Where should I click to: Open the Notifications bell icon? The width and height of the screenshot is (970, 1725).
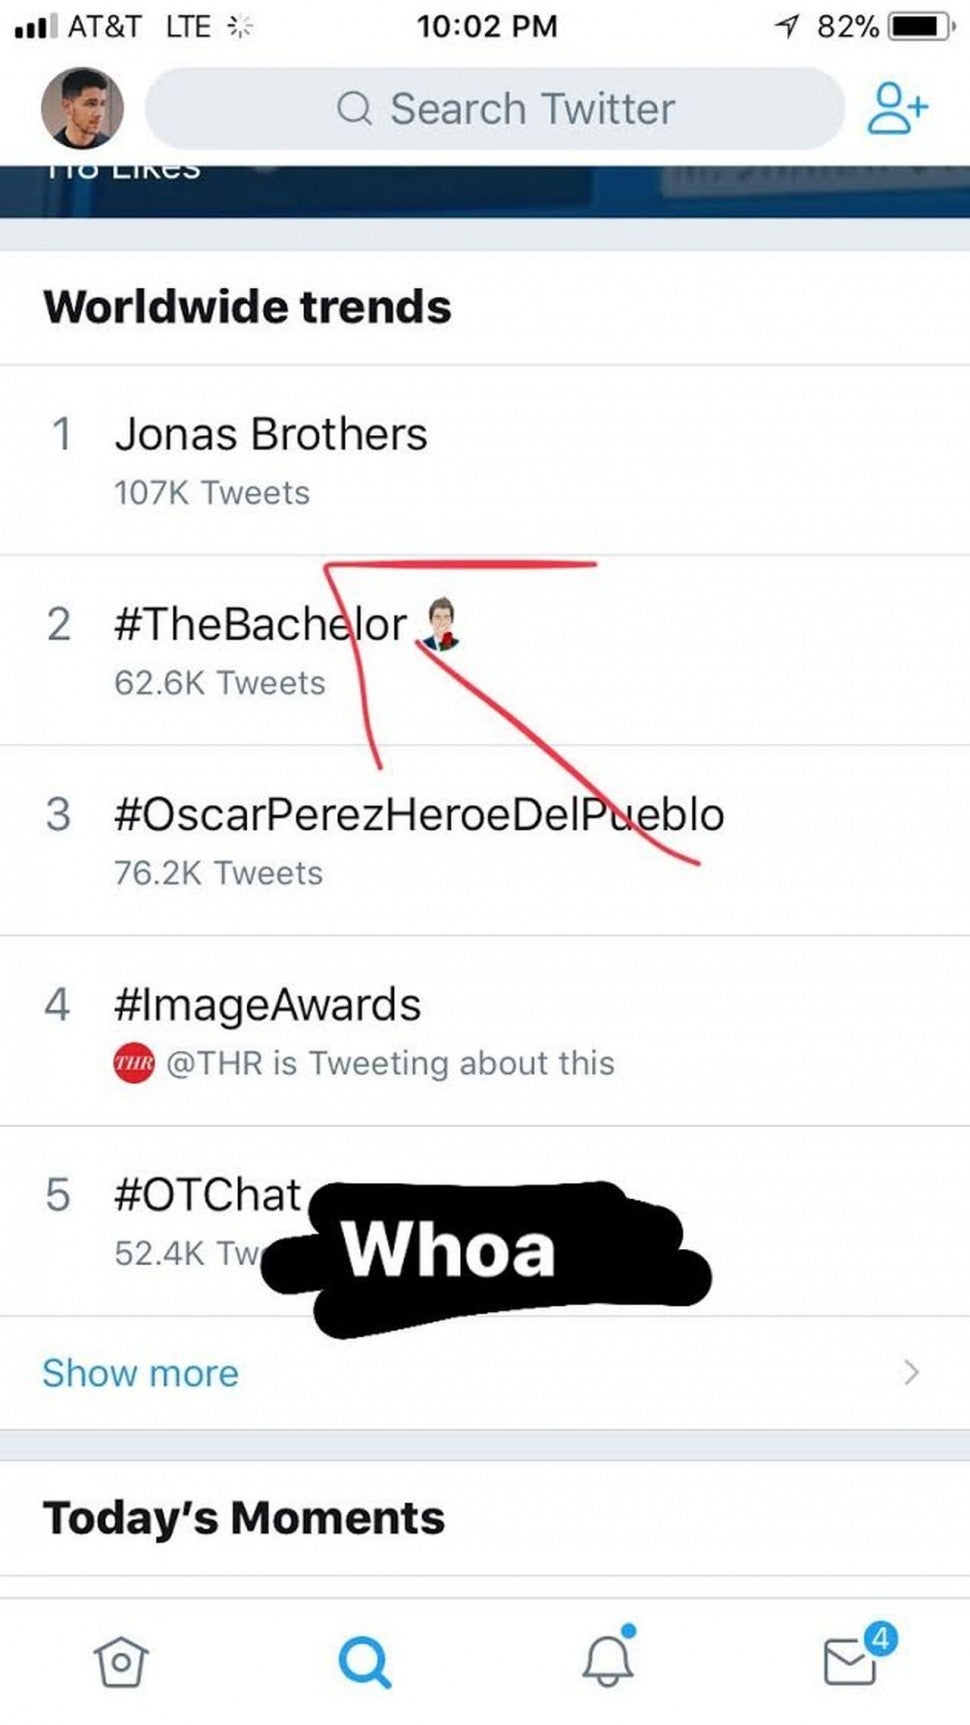click(x=608, y=1660)
